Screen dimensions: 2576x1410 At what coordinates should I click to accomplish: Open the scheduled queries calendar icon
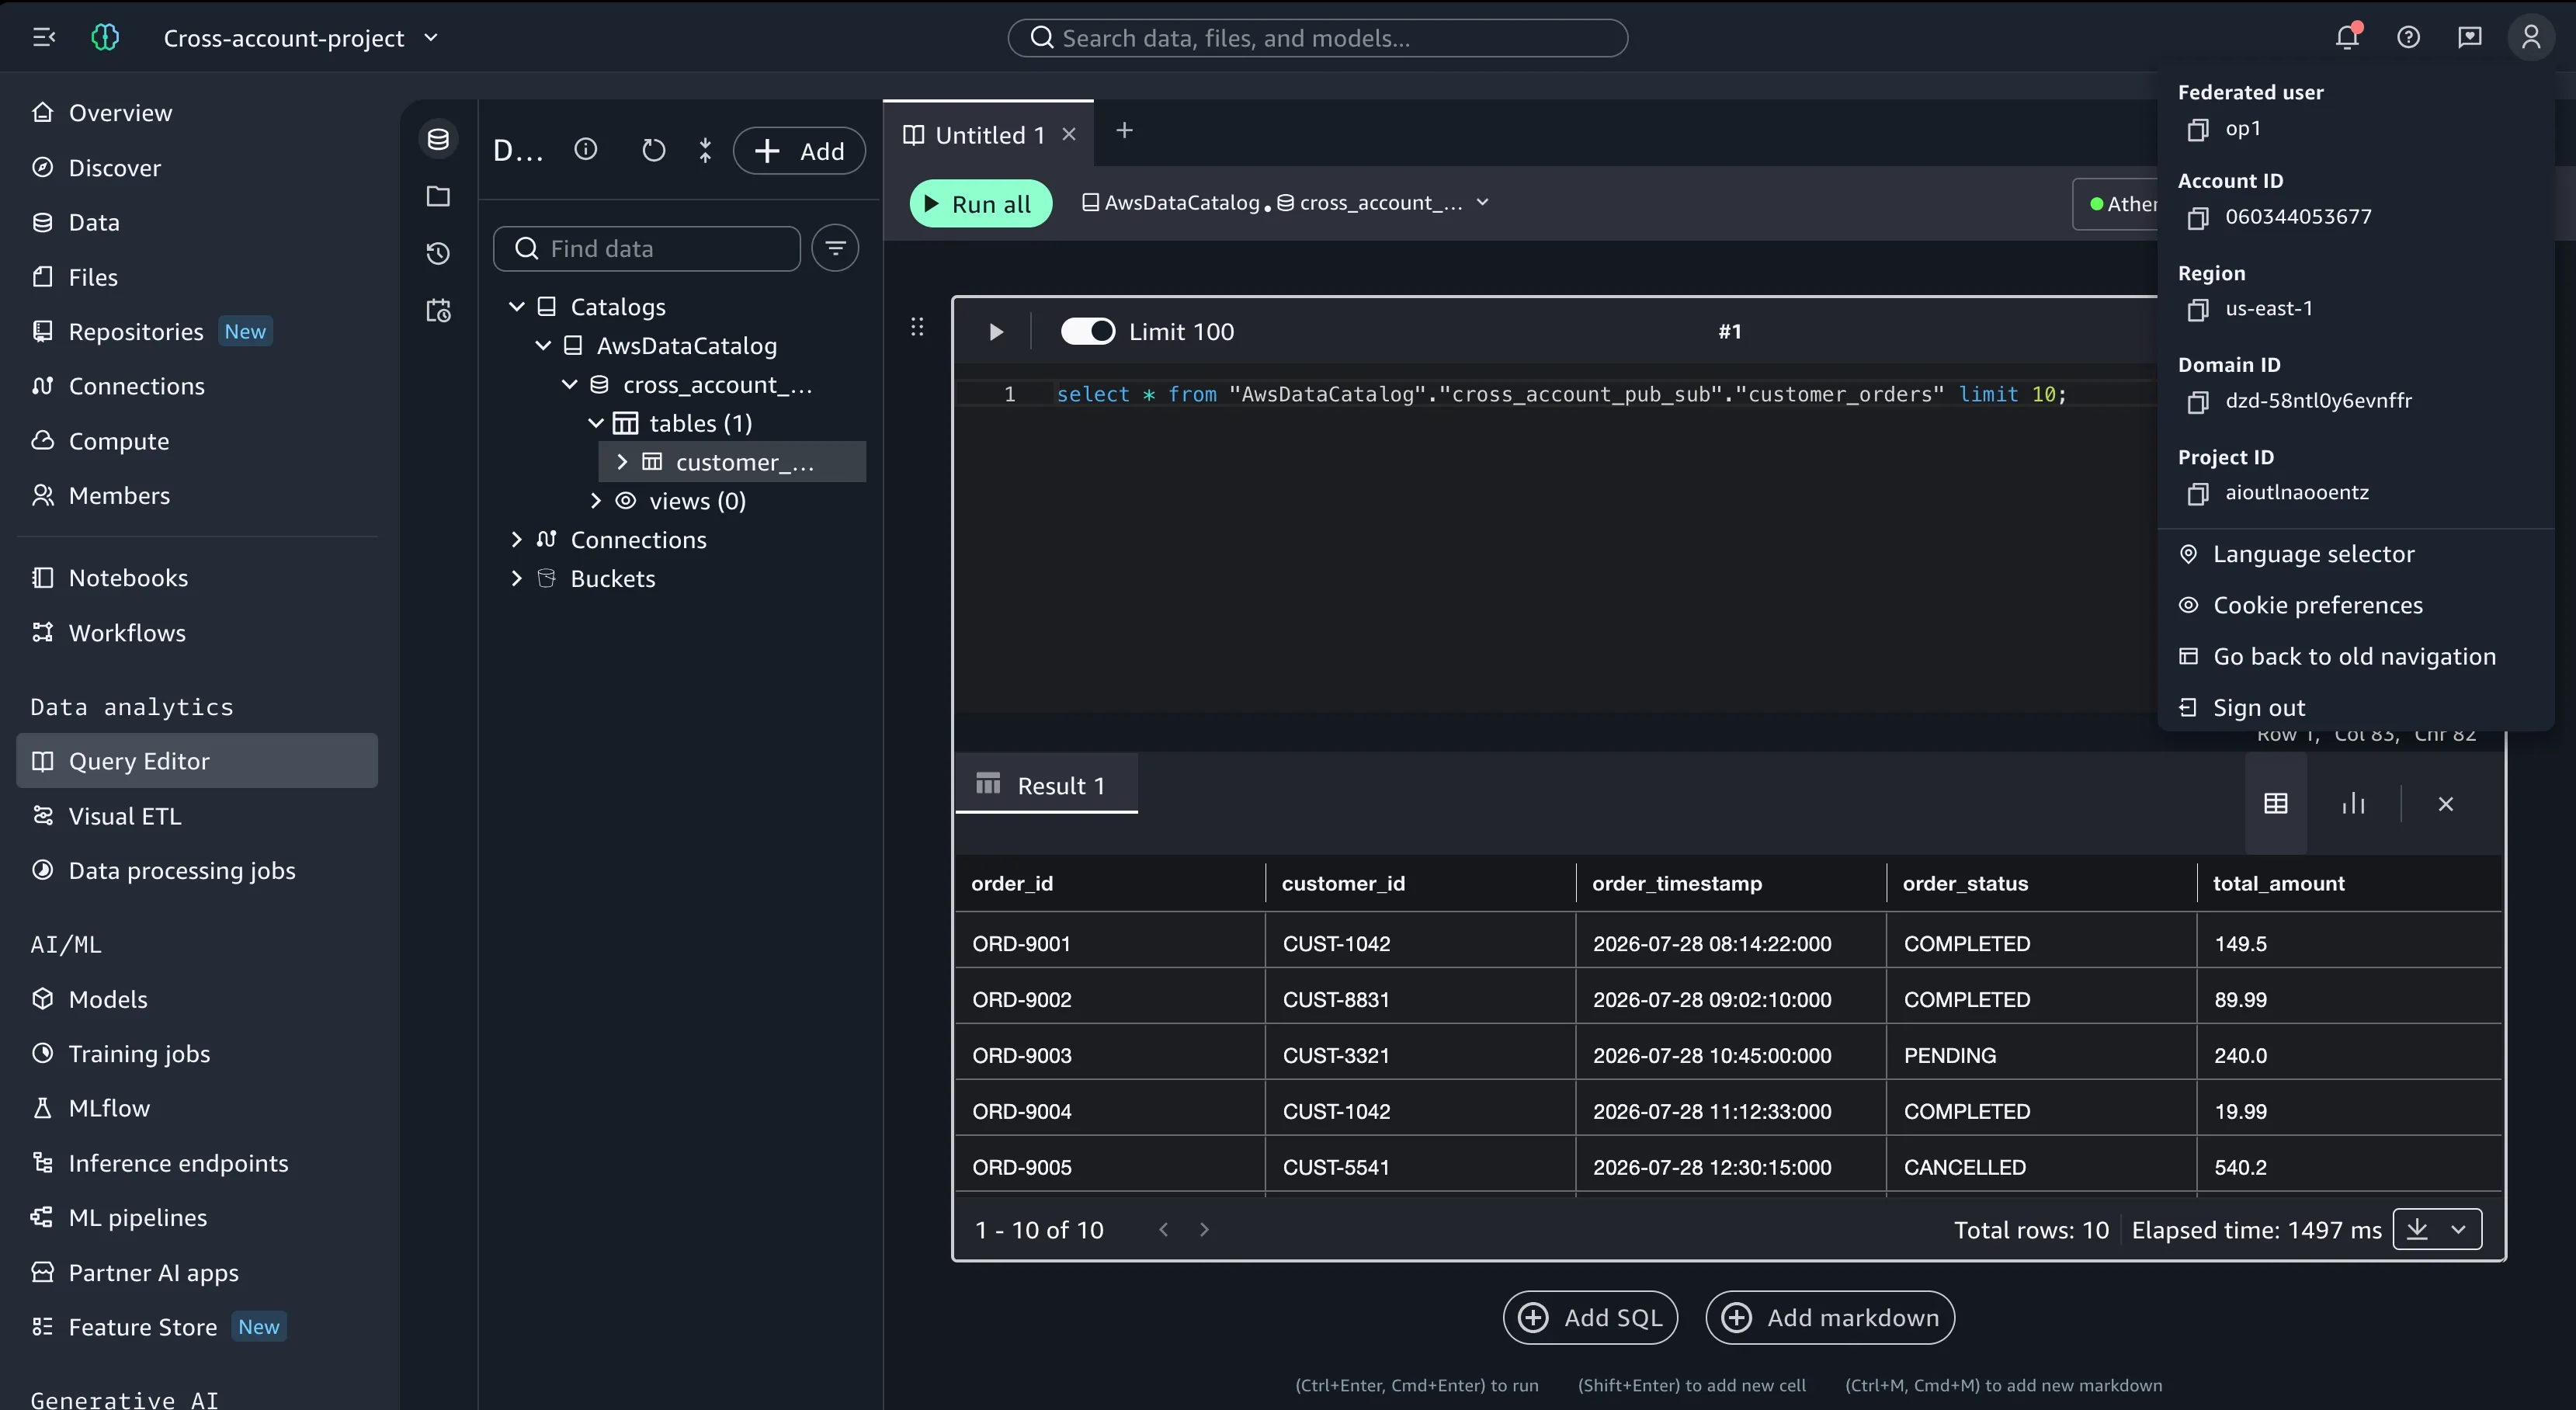(438, 311)
